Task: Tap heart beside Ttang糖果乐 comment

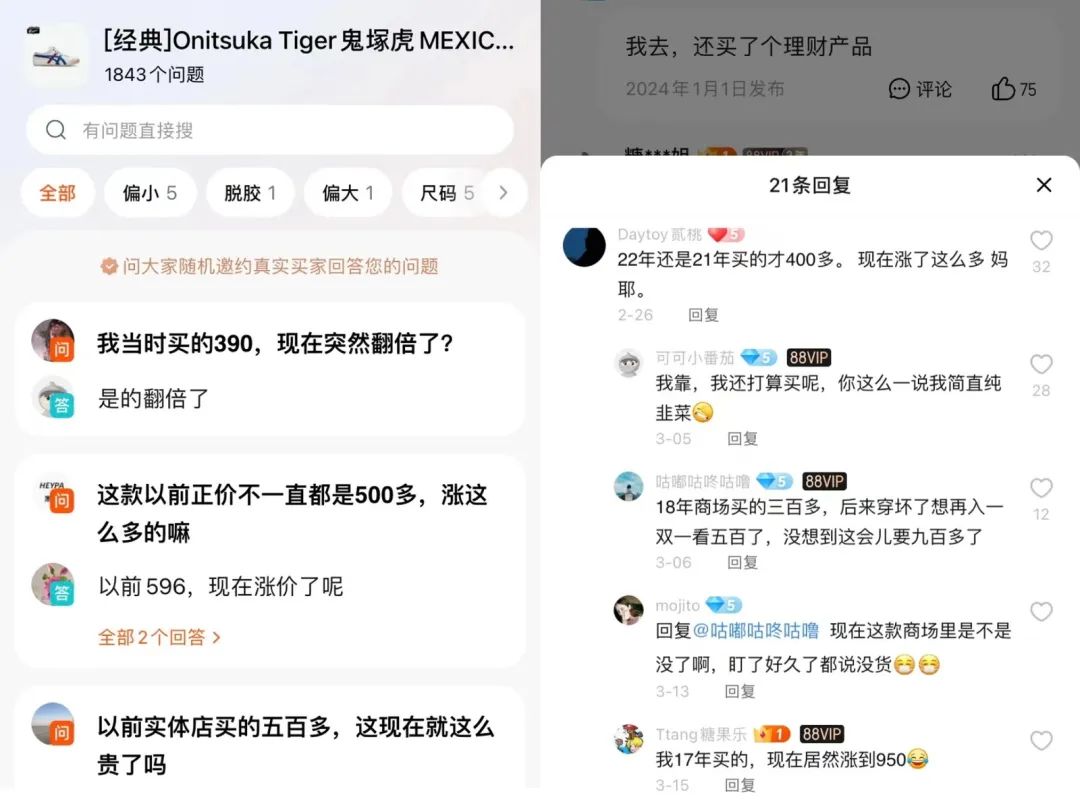Action: pyautogui.click(x=1041, y=740)
